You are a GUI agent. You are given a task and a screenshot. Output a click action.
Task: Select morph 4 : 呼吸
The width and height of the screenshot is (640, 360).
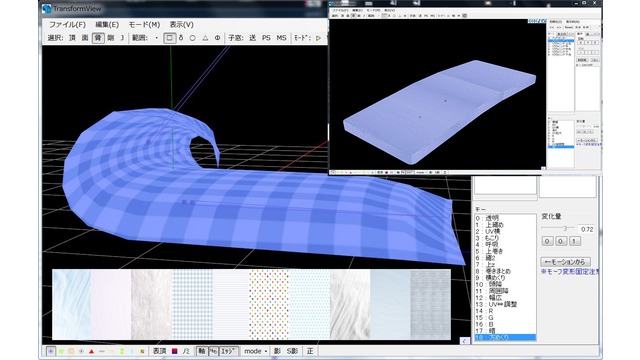(x=505, y=244)
